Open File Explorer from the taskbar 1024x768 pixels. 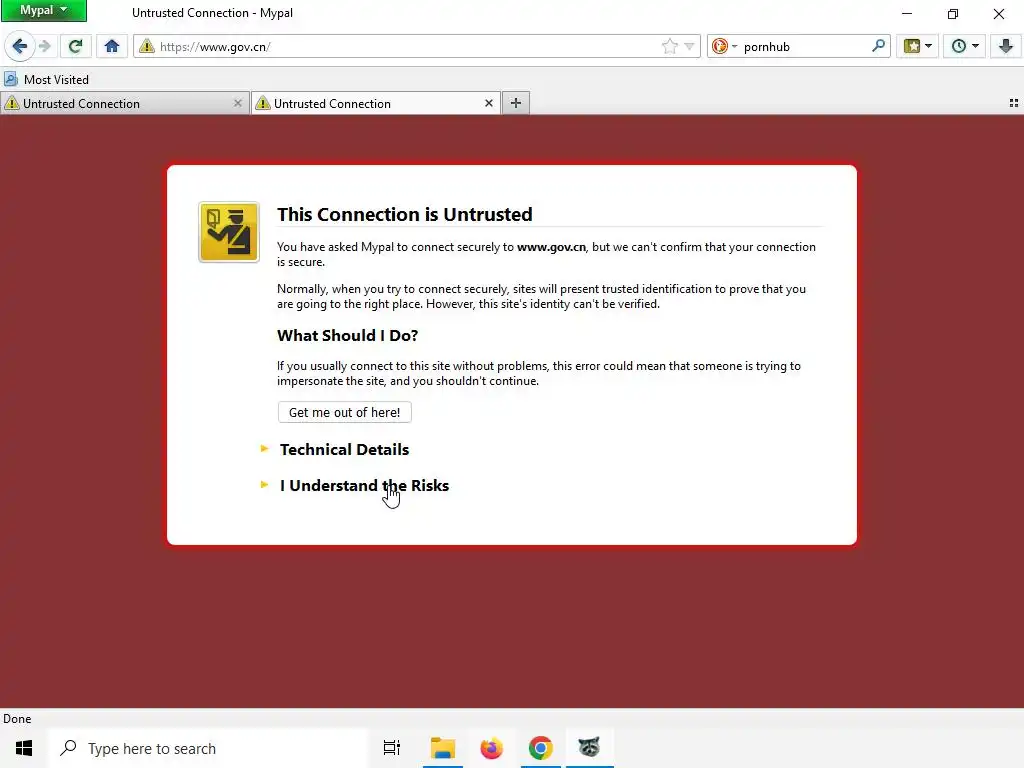tap(443, 748)
